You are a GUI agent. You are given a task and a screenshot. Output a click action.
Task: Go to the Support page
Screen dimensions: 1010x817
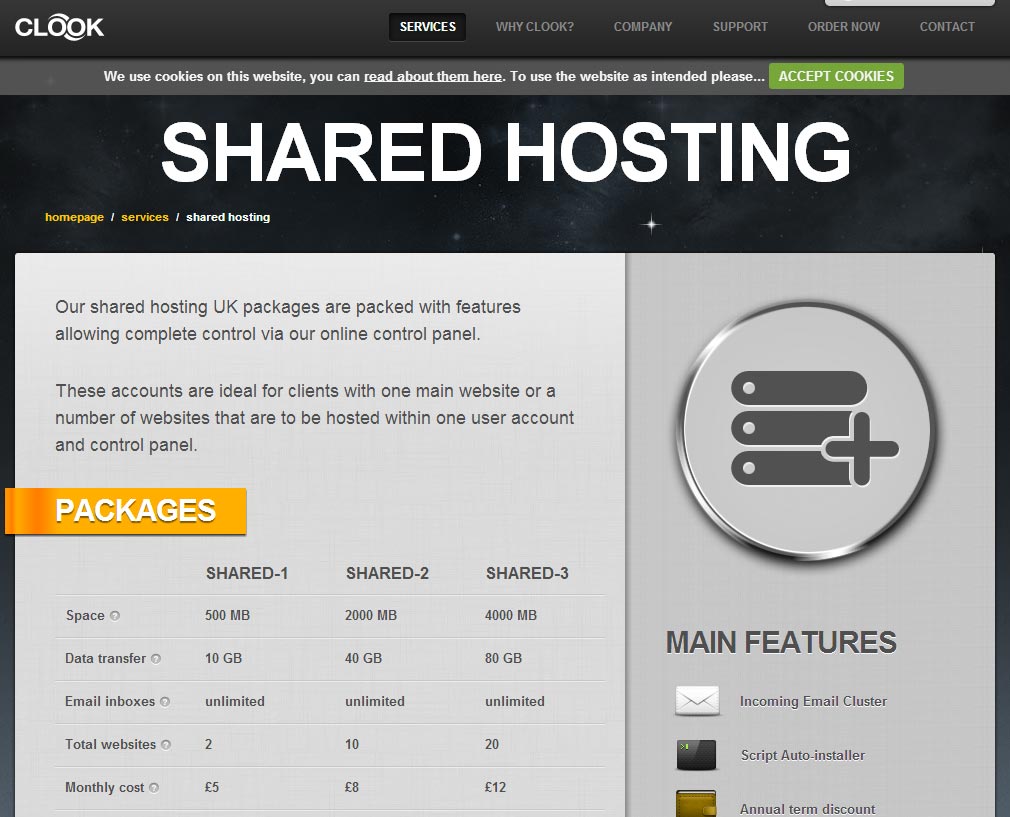pos(740,27)
